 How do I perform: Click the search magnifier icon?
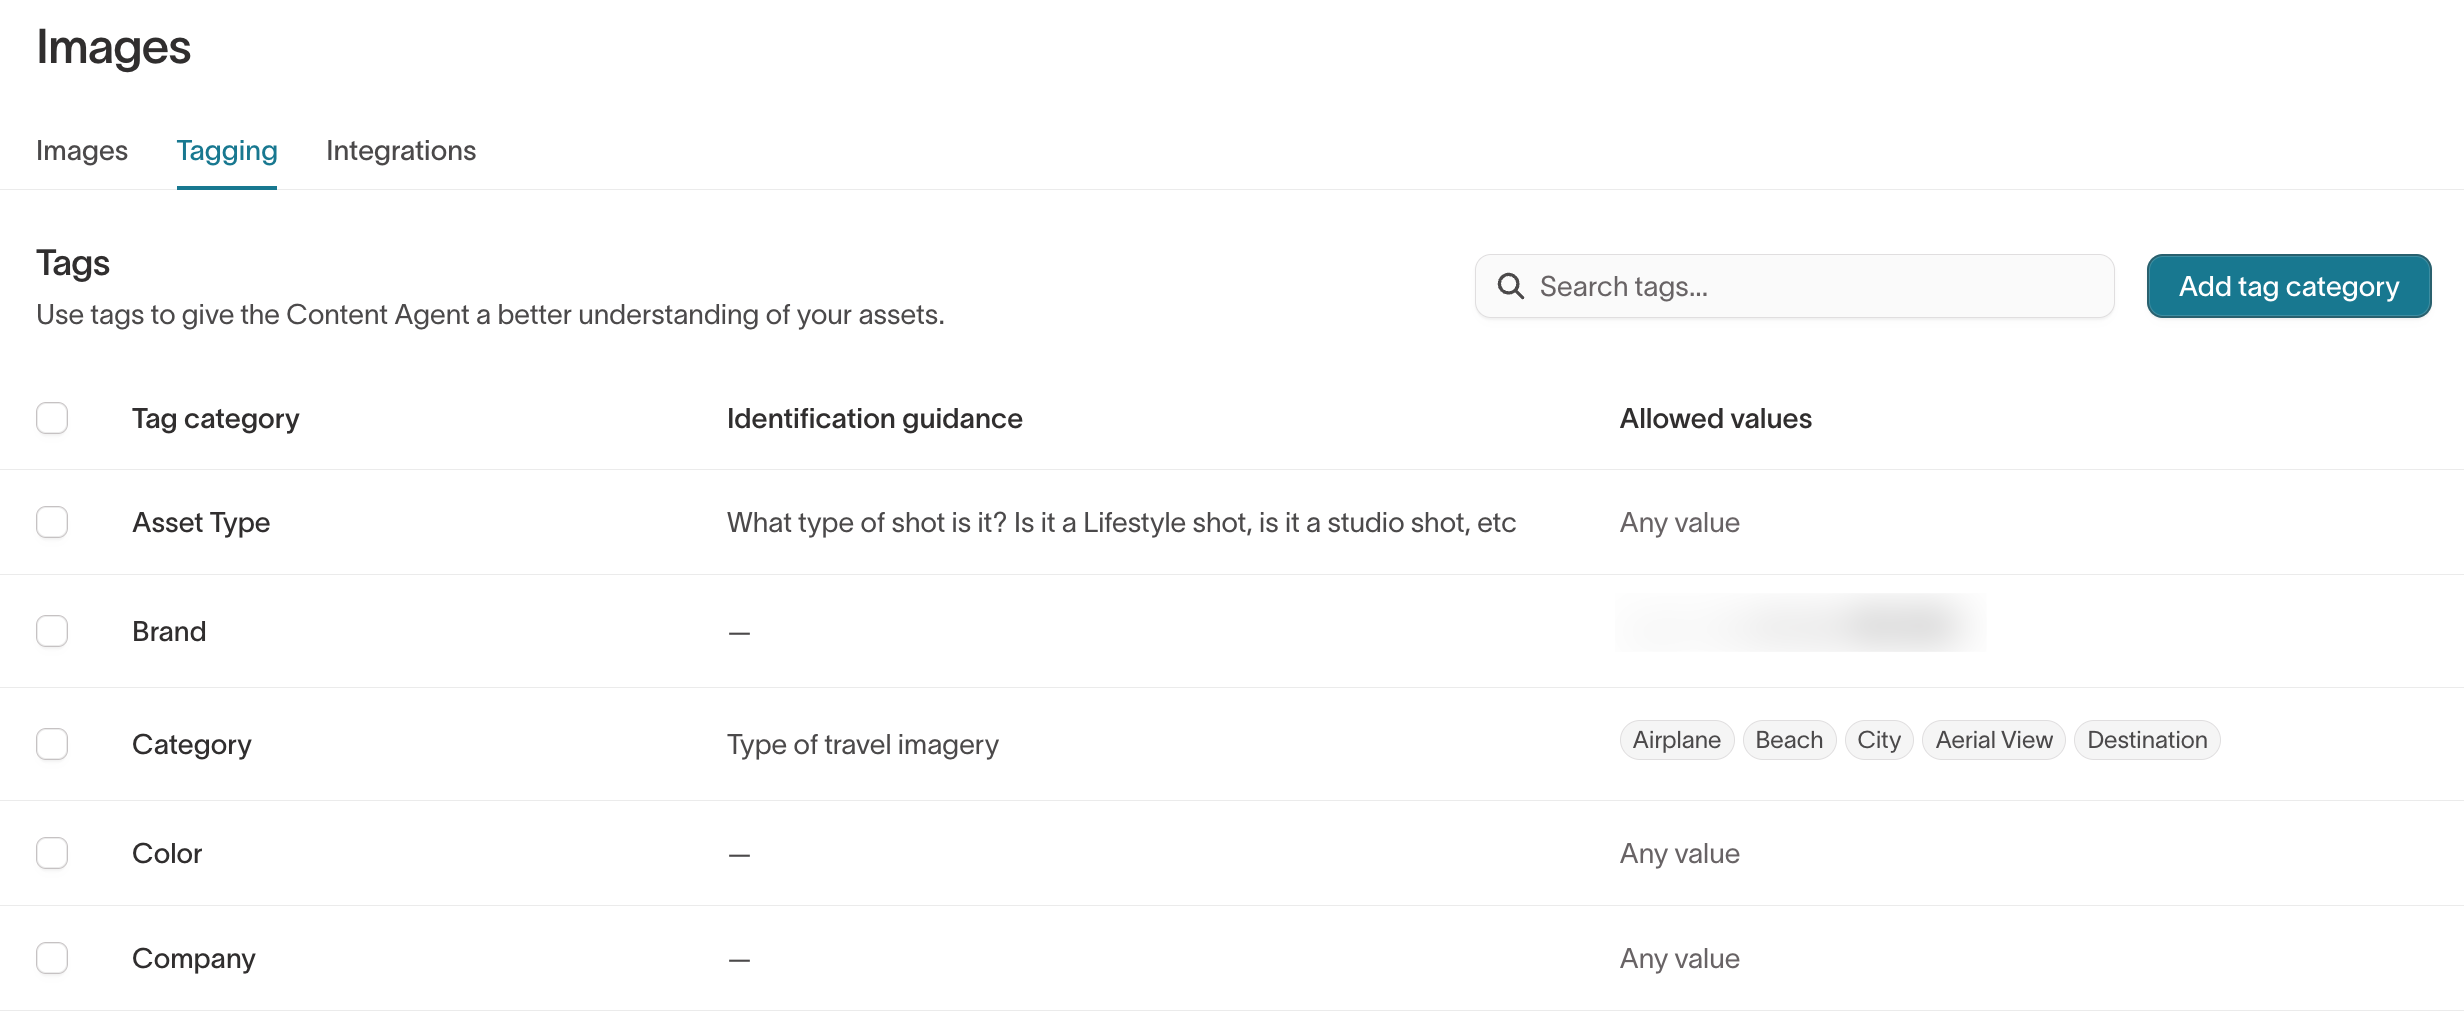click(1510, 286)
